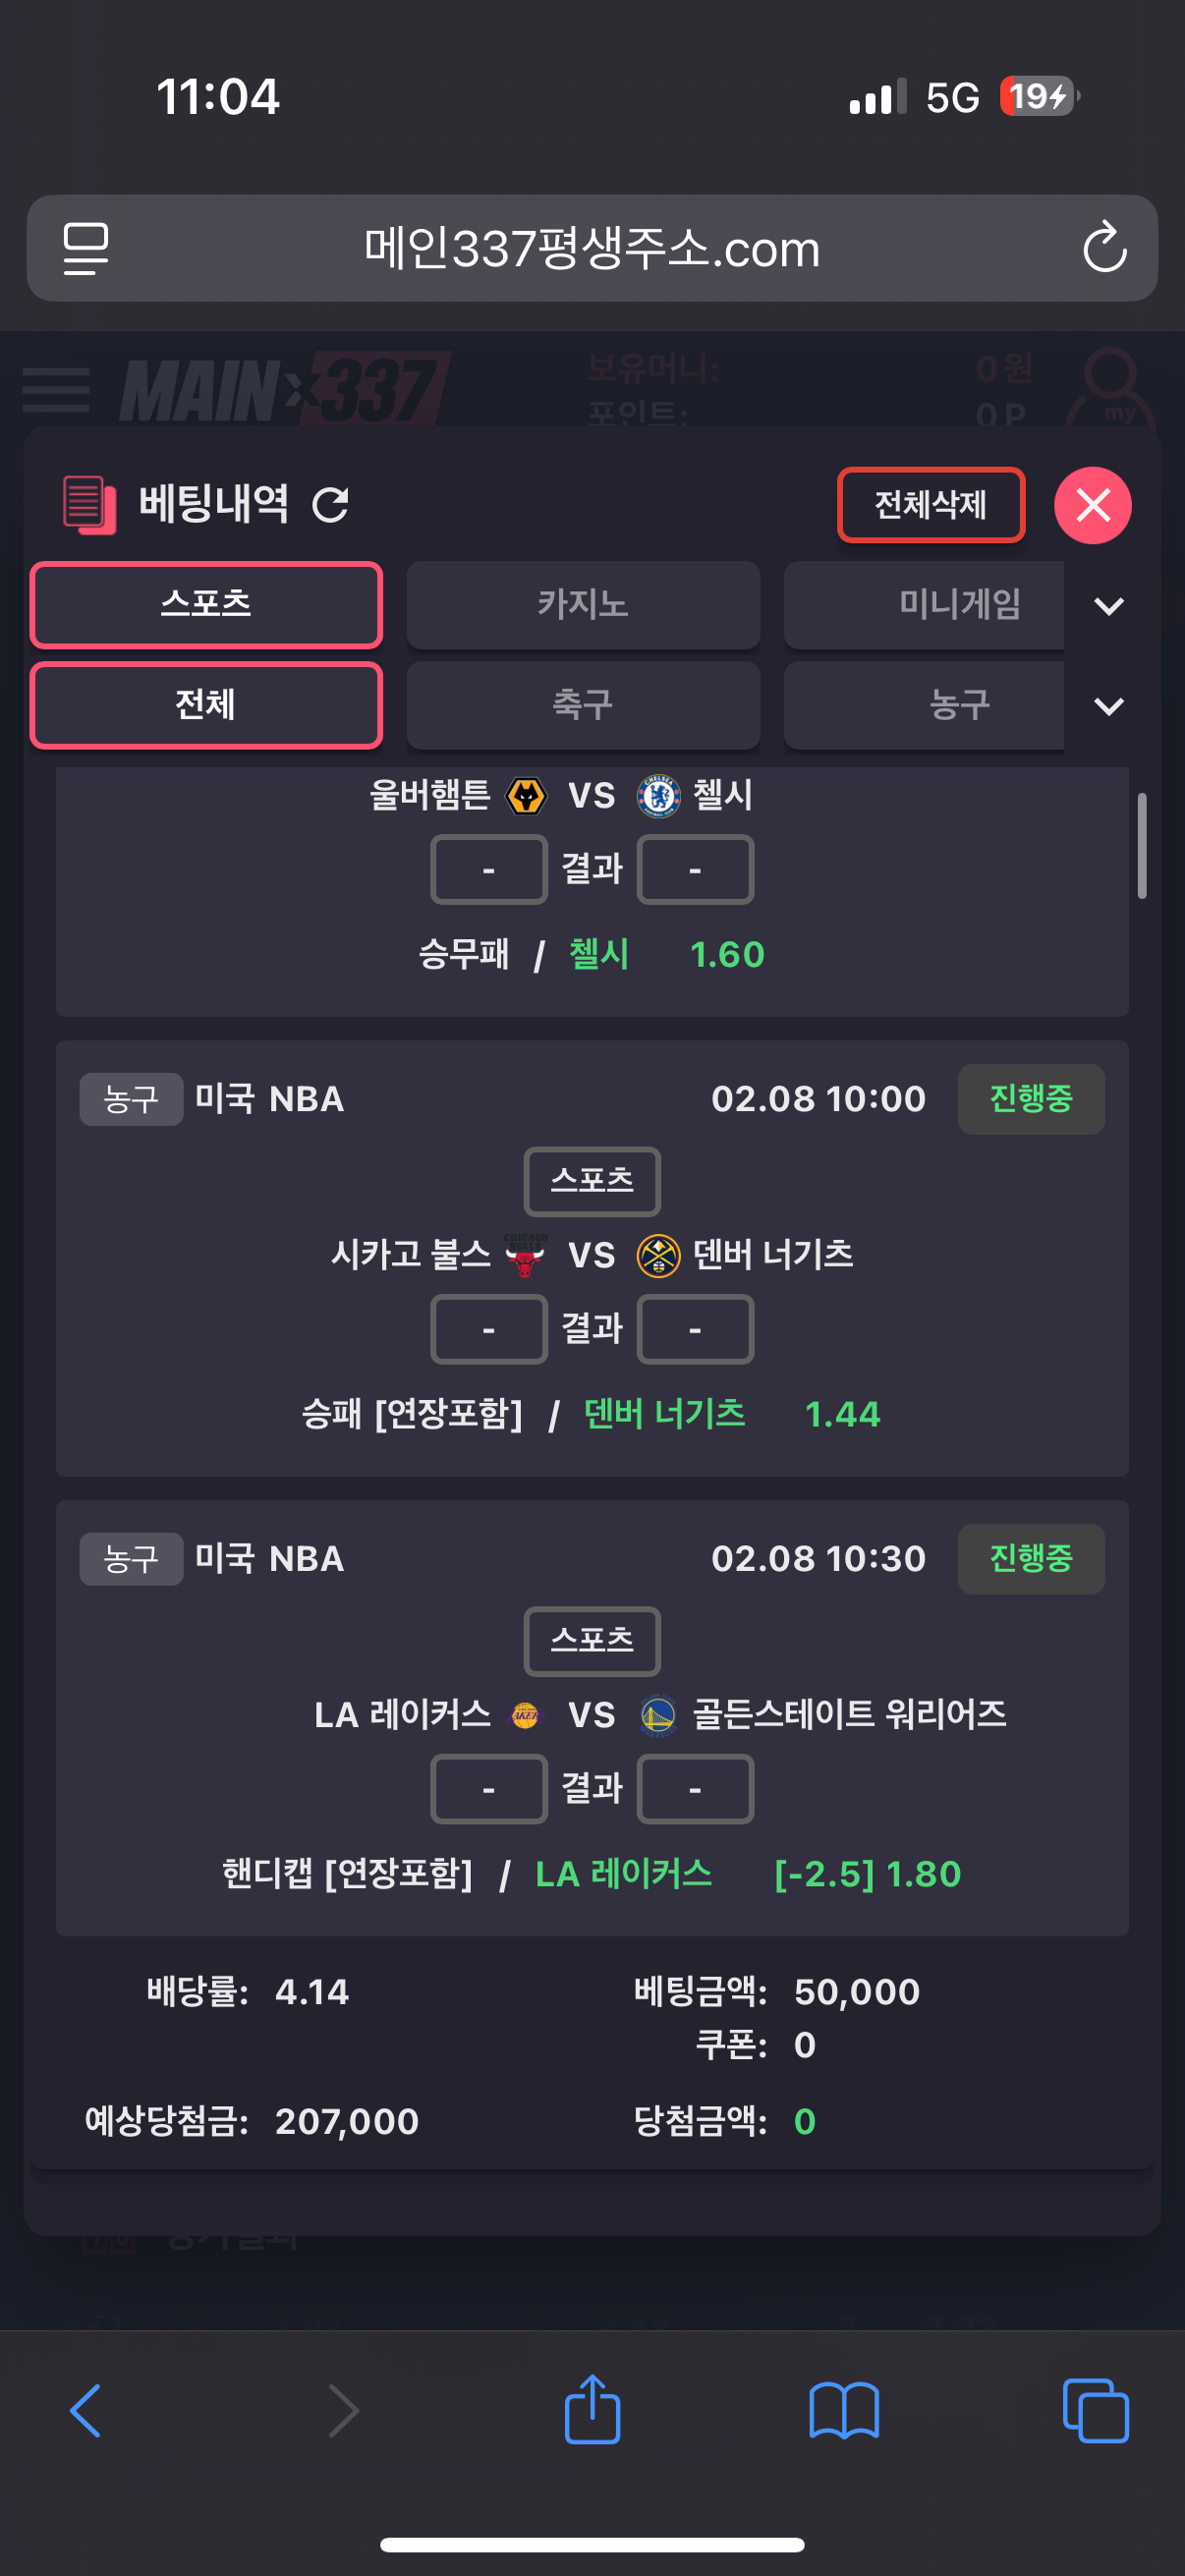Click the betting list scrollbar
Viewport: 1185px width, 2576px height.
(1141, 846)
